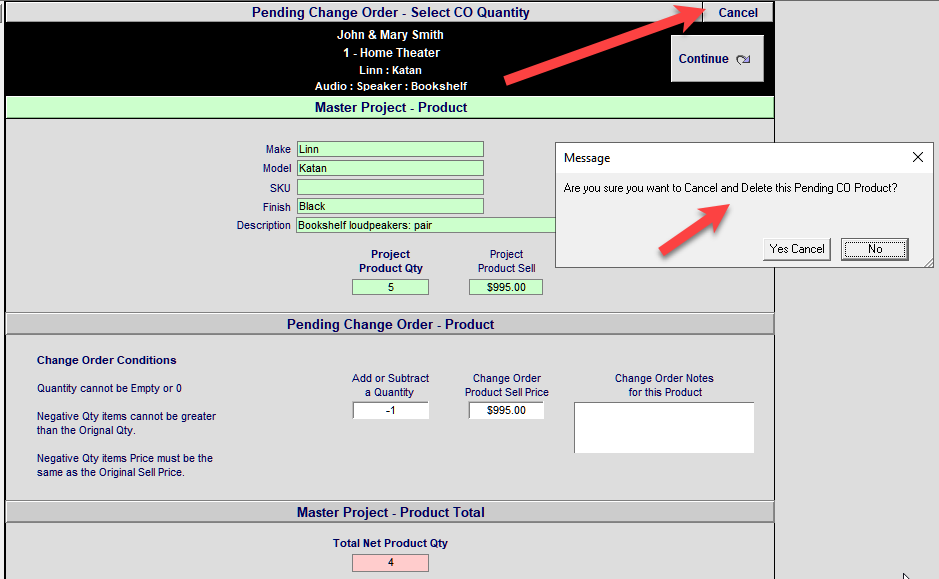Click the Total Net Product Qty value 4
This screenshot has width=939, height=579.
click(390, 563)
